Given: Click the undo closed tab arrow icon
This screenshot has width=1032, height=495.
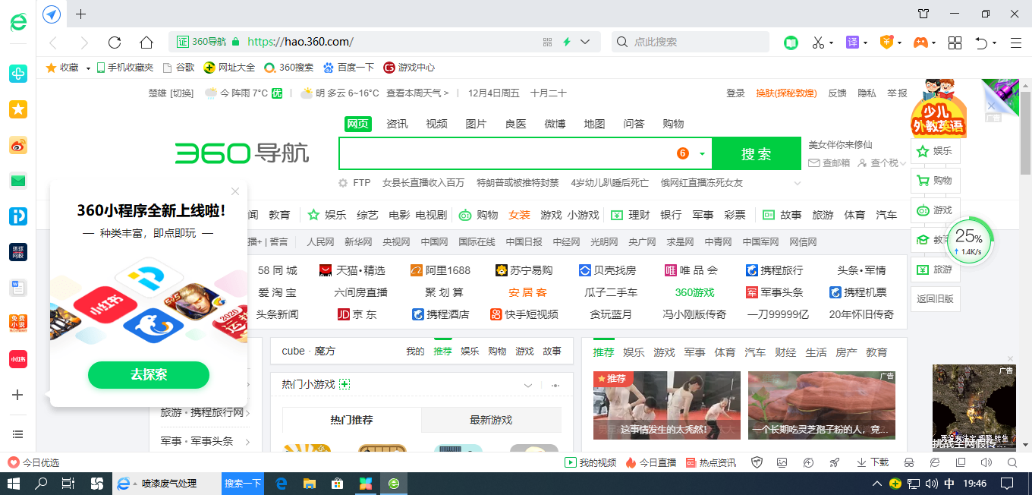Looking at the screenshot, I should [981, 43].
